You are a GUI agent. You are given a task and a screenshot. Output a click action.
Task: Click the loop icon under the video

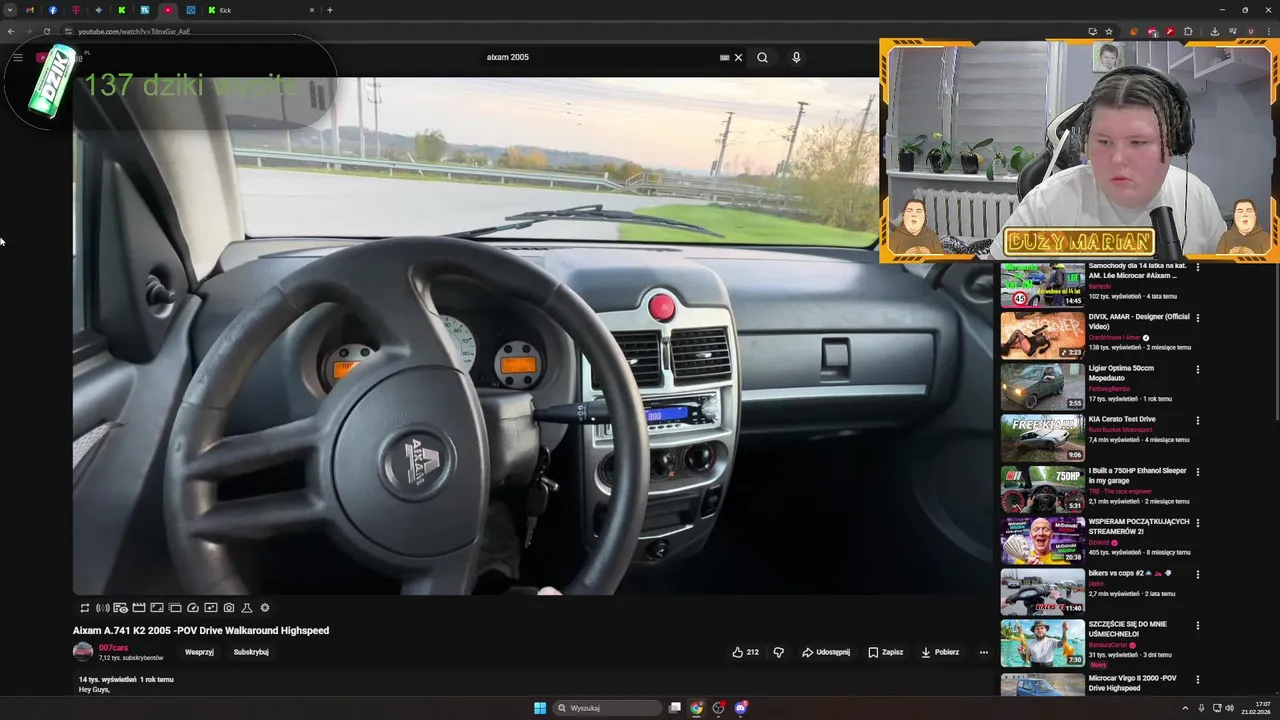tap(85, 608)
